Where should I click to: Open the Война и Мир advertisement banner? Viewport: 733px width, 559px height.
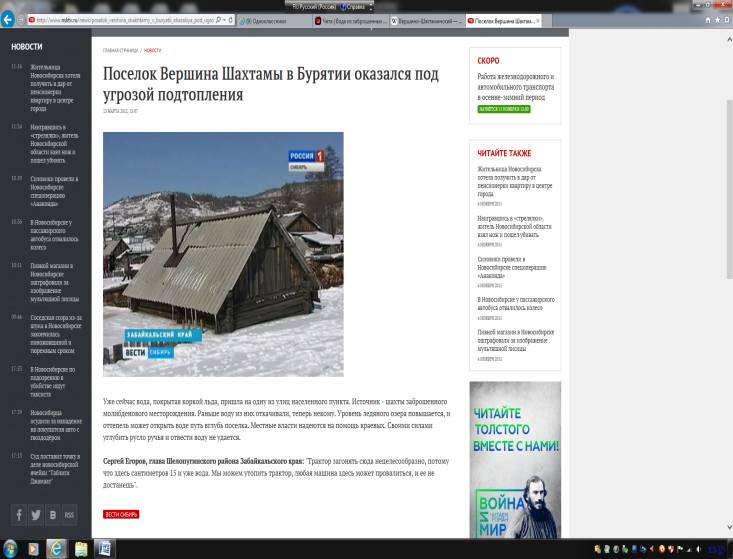point(514,458)
